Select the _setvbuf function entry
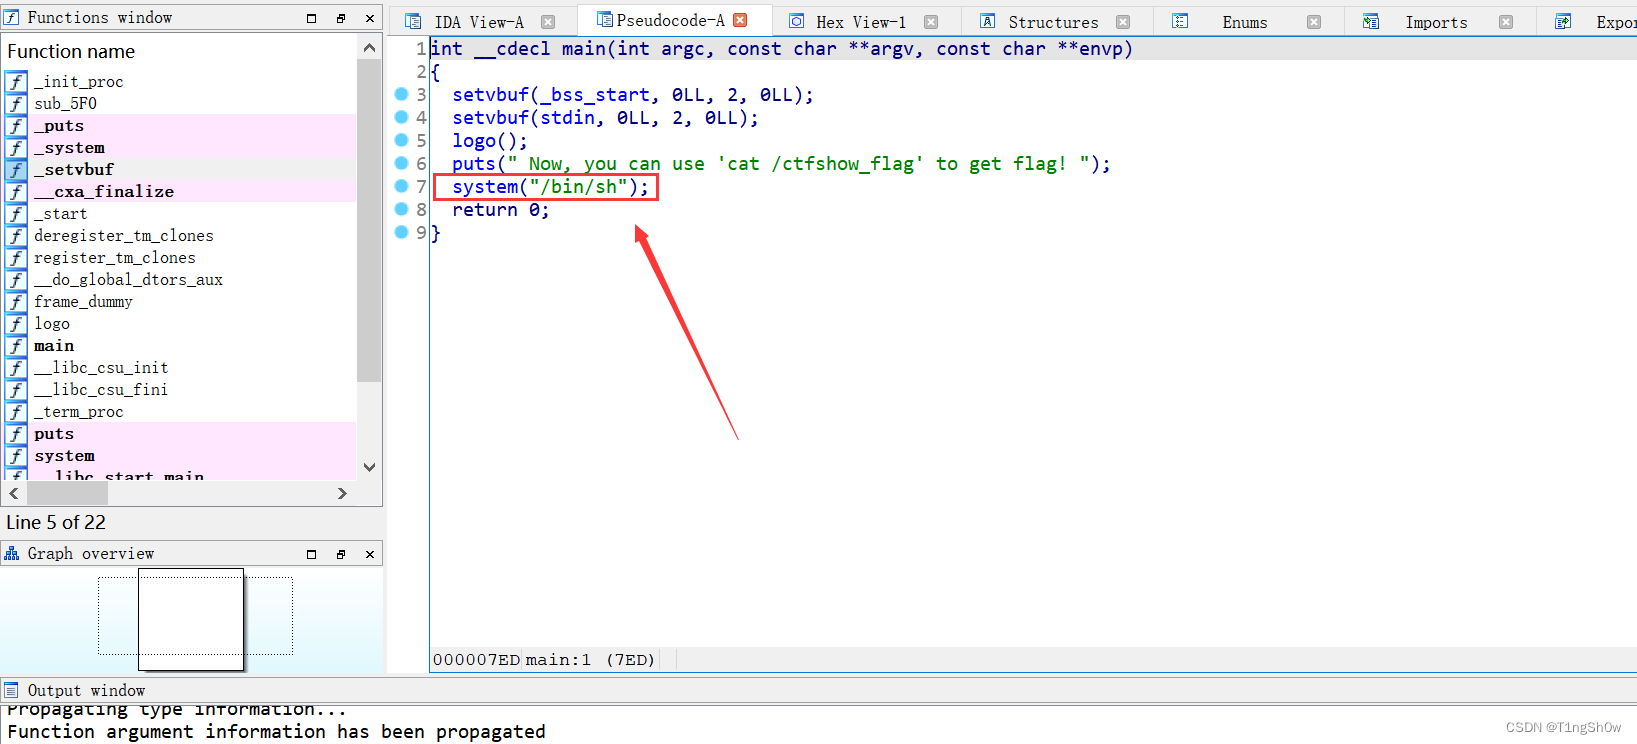Image resolution: width=1637 pixels, height=744 pixels. [74, 170]
